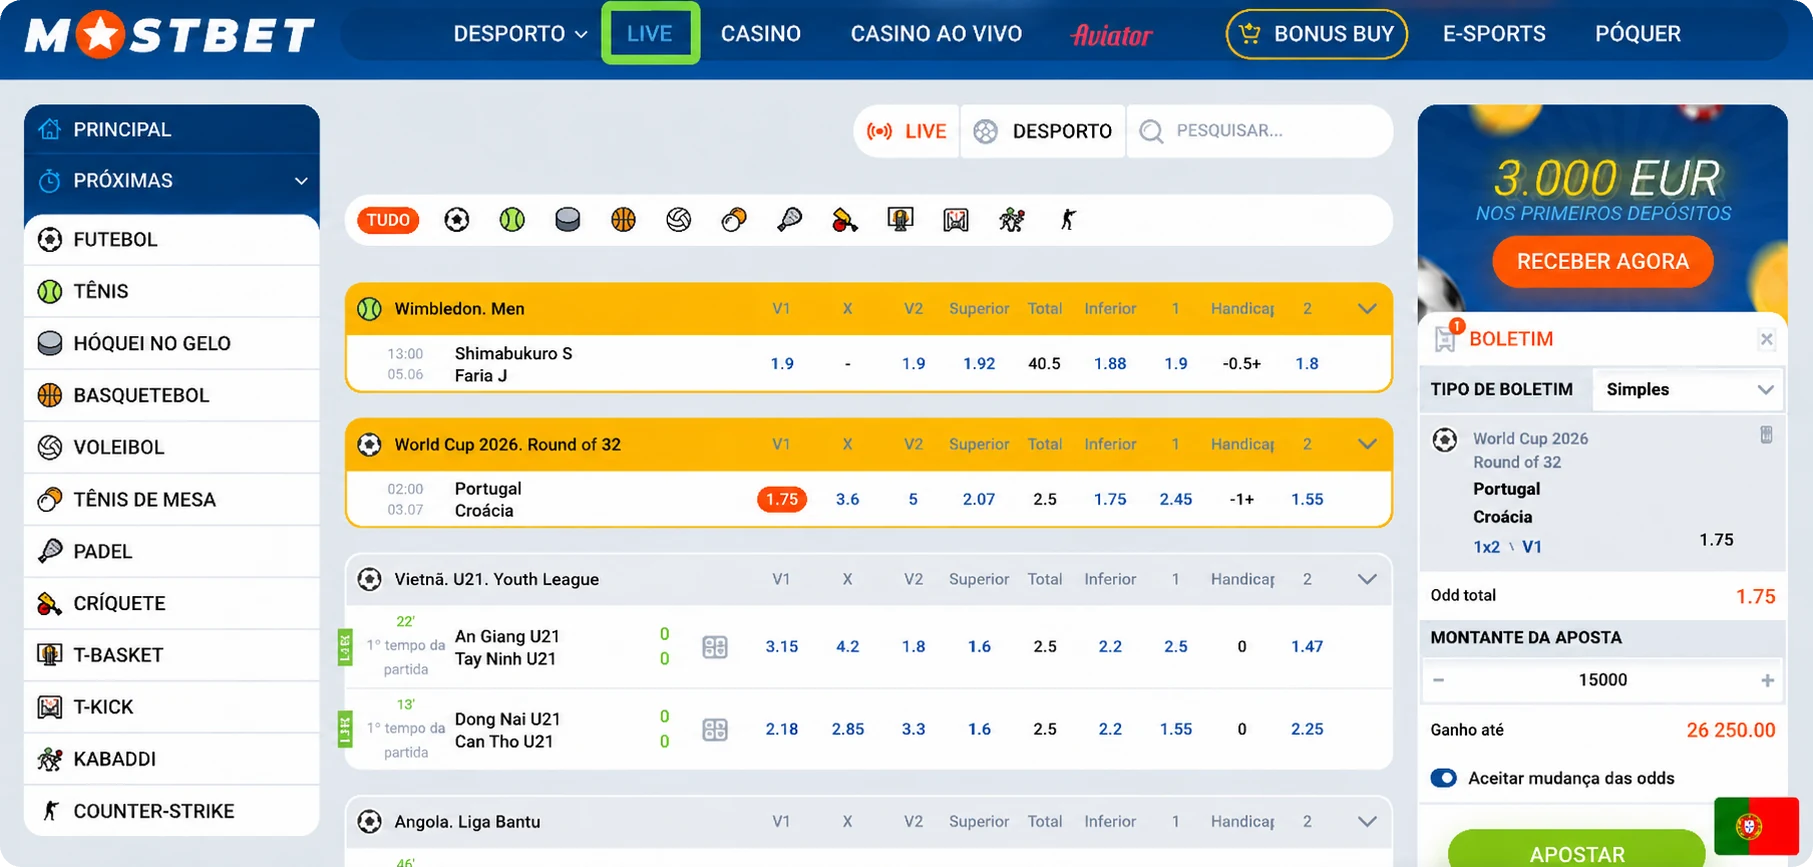Delete Portugal bet from boletim

(x=1766, y=435)
